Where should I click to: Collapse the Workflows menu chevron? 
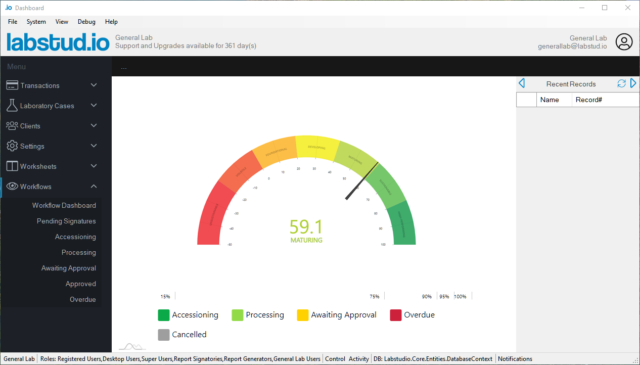point(94,186)
